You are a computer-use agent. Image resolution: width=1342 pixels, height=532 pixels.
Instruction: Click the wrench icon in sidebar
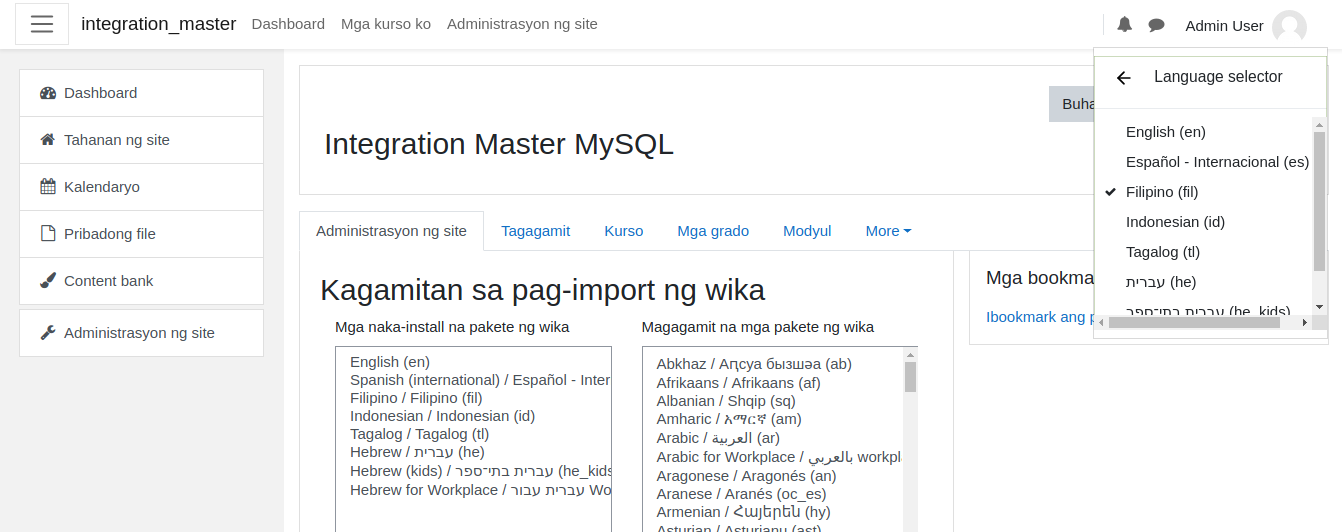coord(48,333)
